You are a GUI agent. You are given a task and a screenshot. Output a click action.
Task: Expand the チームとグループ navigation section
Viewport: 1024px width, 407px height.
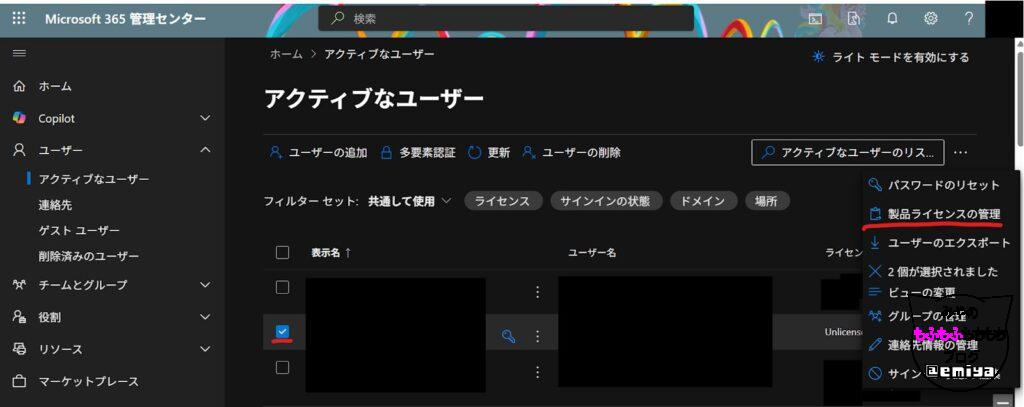205,285
